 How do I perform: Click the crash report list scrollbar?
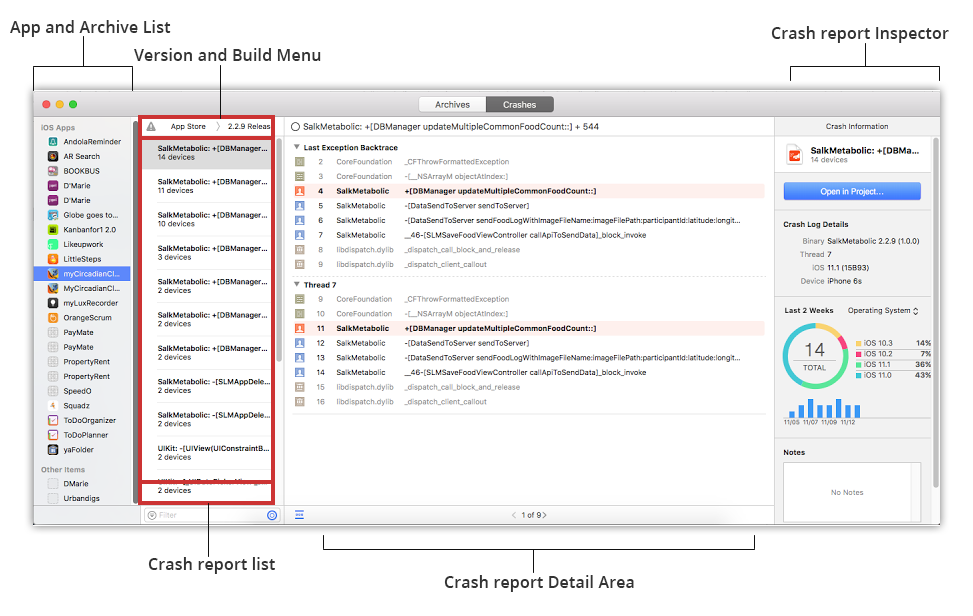279,251
